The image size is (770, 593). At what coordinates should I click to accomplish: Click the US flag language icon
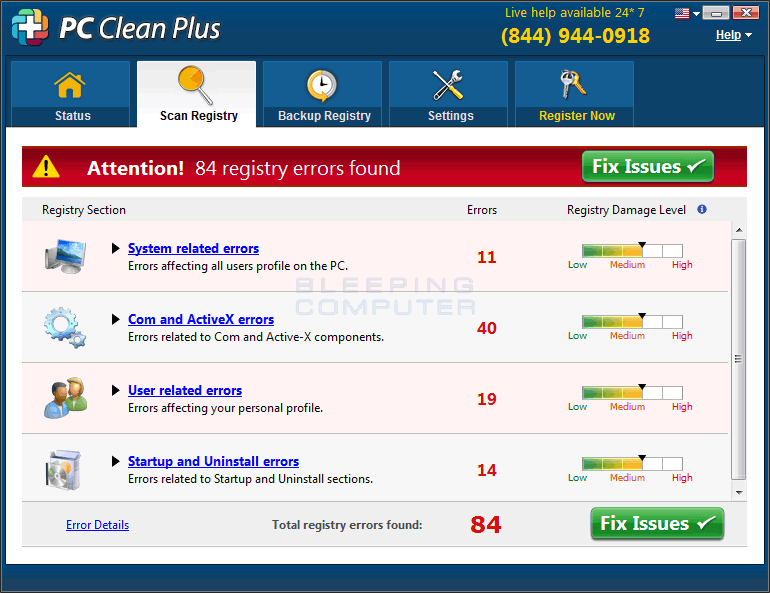tap(682, 13)
